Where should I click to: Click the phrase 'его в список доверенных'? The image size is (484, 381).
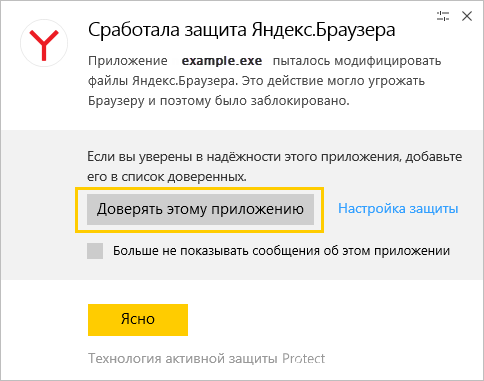(x=167, y=177)
